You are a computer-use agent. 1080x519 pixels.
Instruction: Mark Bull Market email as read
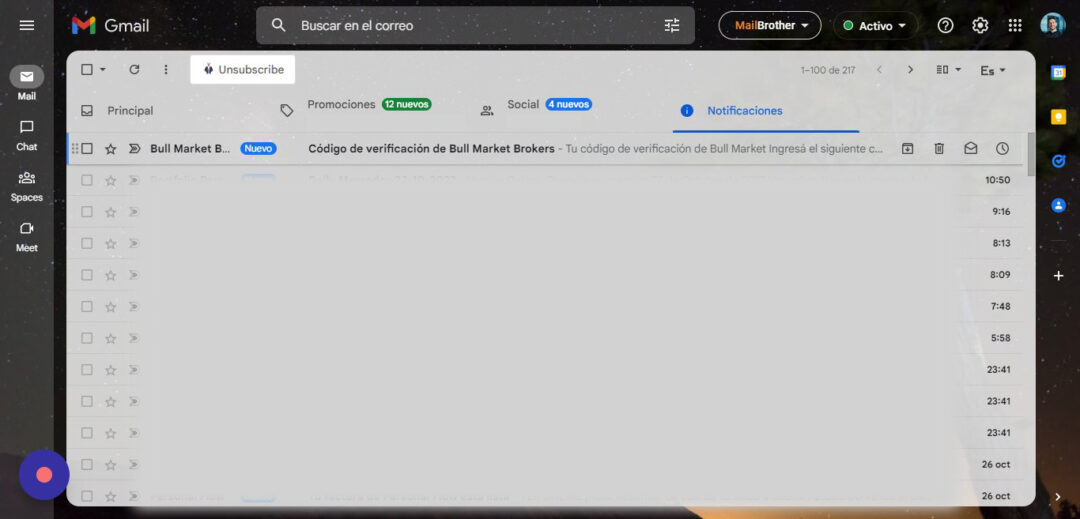(x=970, y=149)
